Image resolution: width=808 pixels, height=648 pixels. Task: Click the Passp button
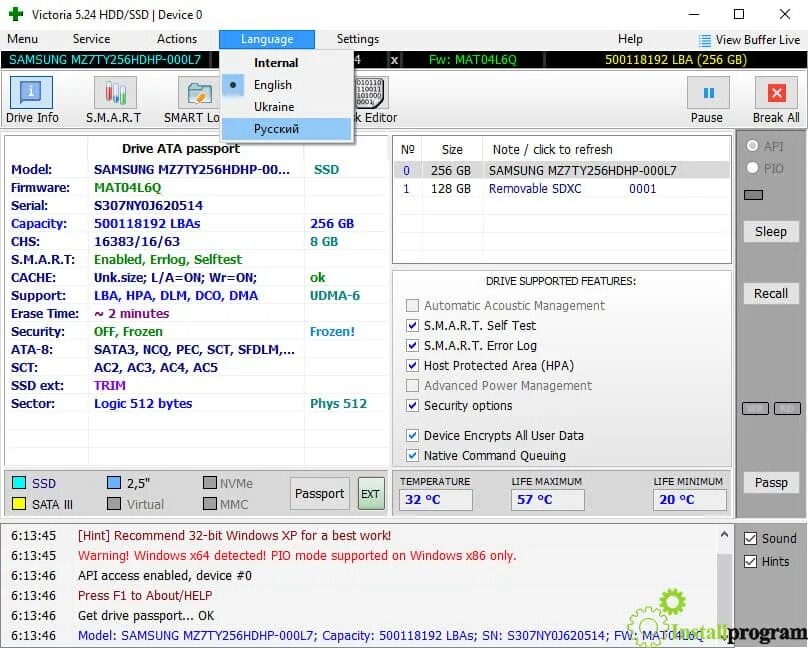(x=771, y=483)
